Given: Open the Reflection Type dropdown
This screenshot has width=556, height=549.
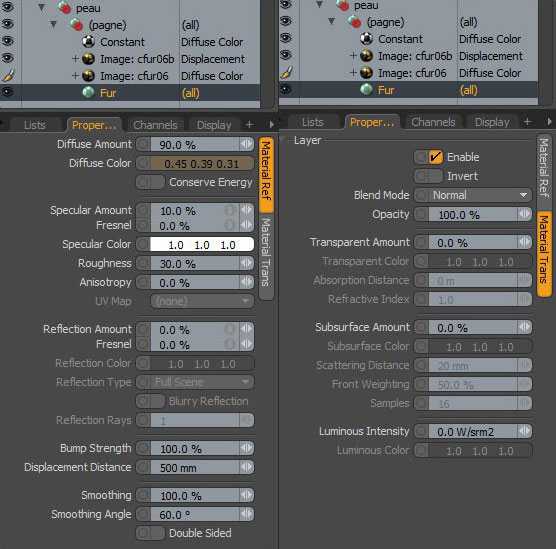Looking at the screenshot, I should click(202, 382).
